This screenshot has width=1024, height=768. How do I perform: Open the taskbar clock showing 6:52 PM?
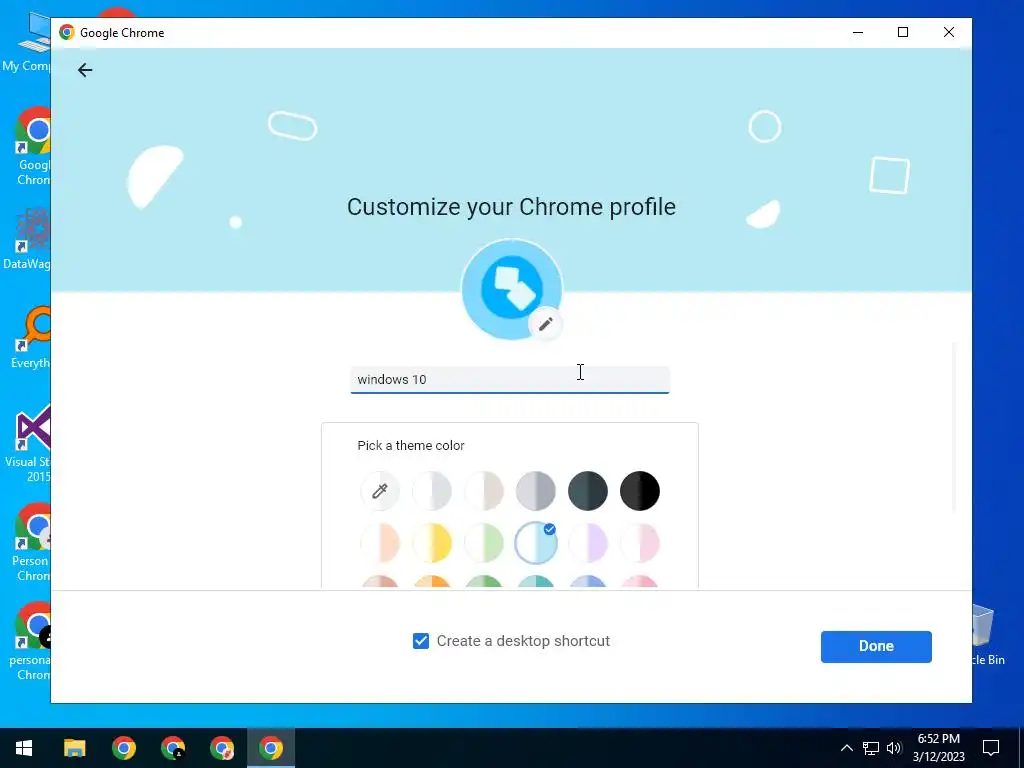click(x=938, y=748)
